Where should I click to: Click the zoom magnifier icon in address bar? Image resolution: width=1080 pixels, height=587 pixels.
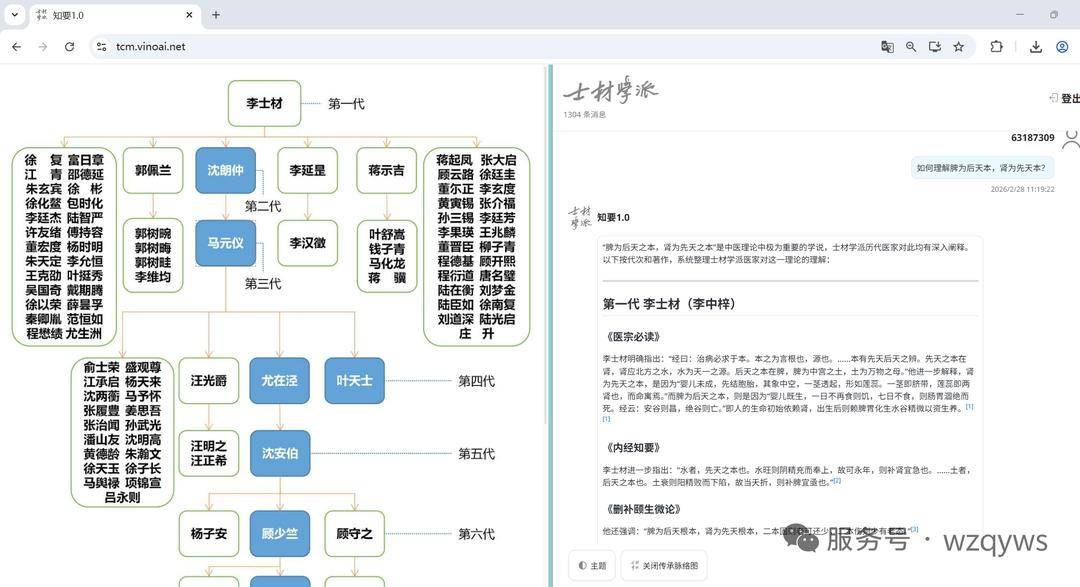point(911,47)
